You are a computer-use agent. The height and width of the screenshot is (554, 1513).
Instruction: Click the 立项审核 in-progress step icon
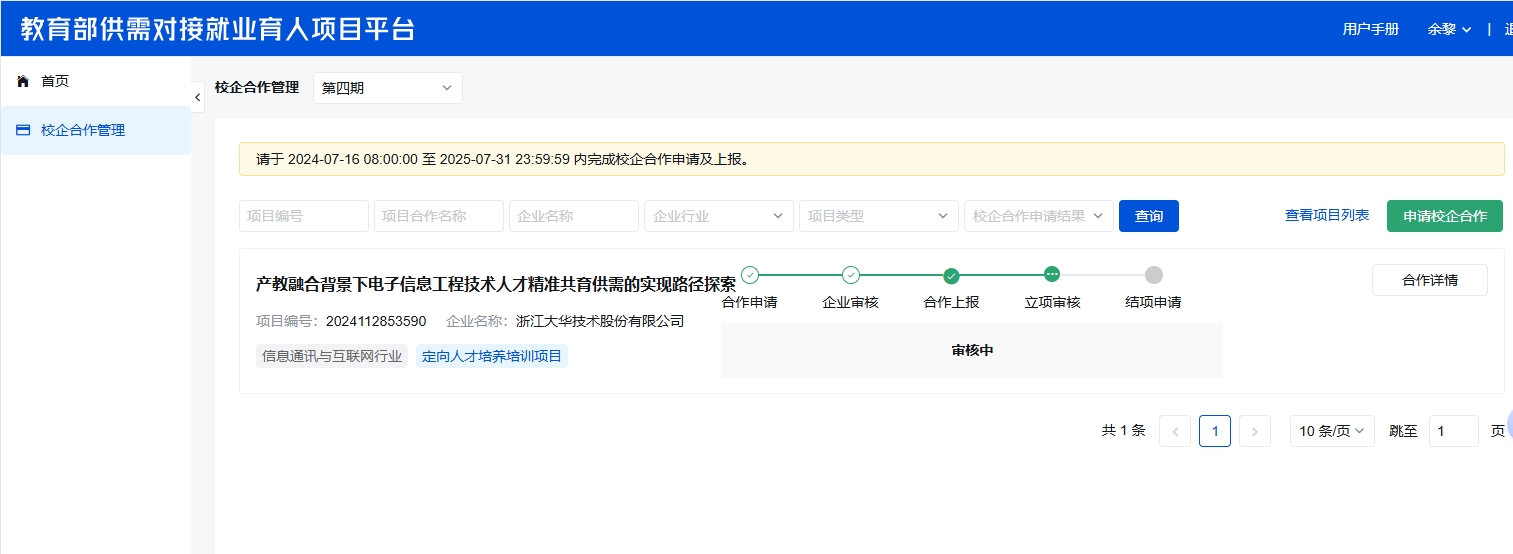pos(1052,275)
